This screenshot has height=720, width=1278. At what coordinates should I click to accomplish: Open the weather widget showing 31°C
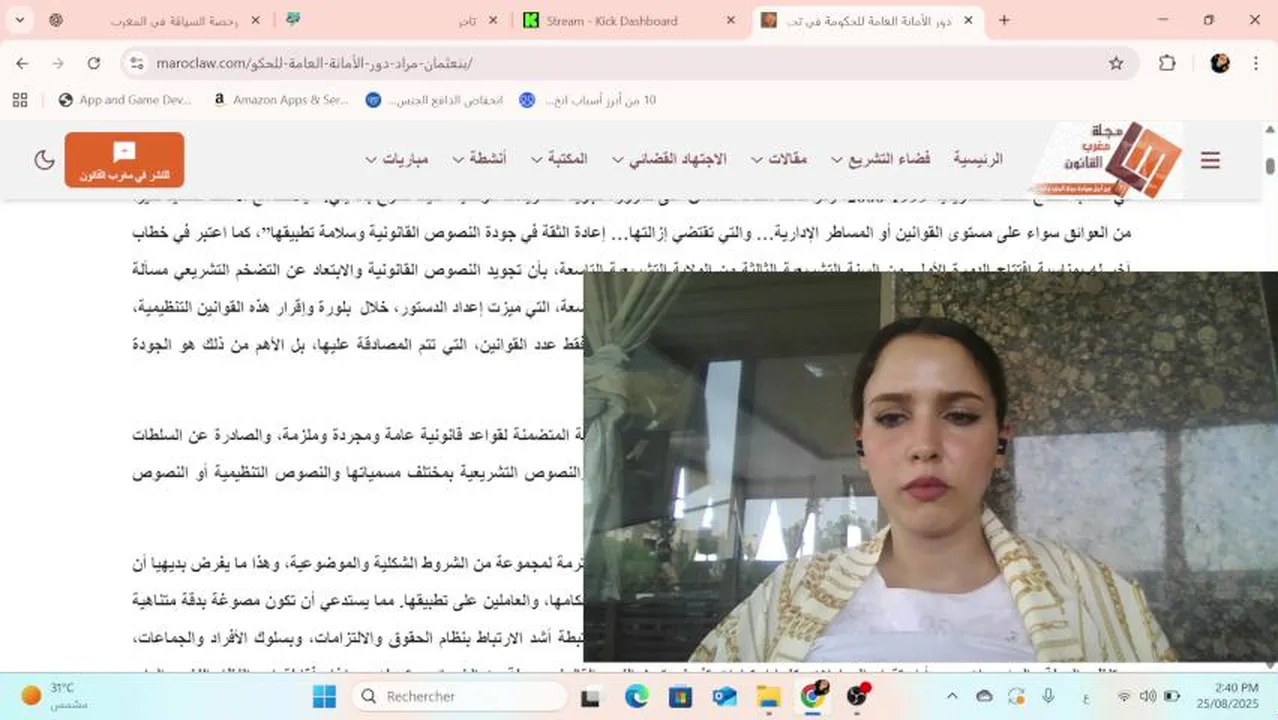(x=55, y=696)
